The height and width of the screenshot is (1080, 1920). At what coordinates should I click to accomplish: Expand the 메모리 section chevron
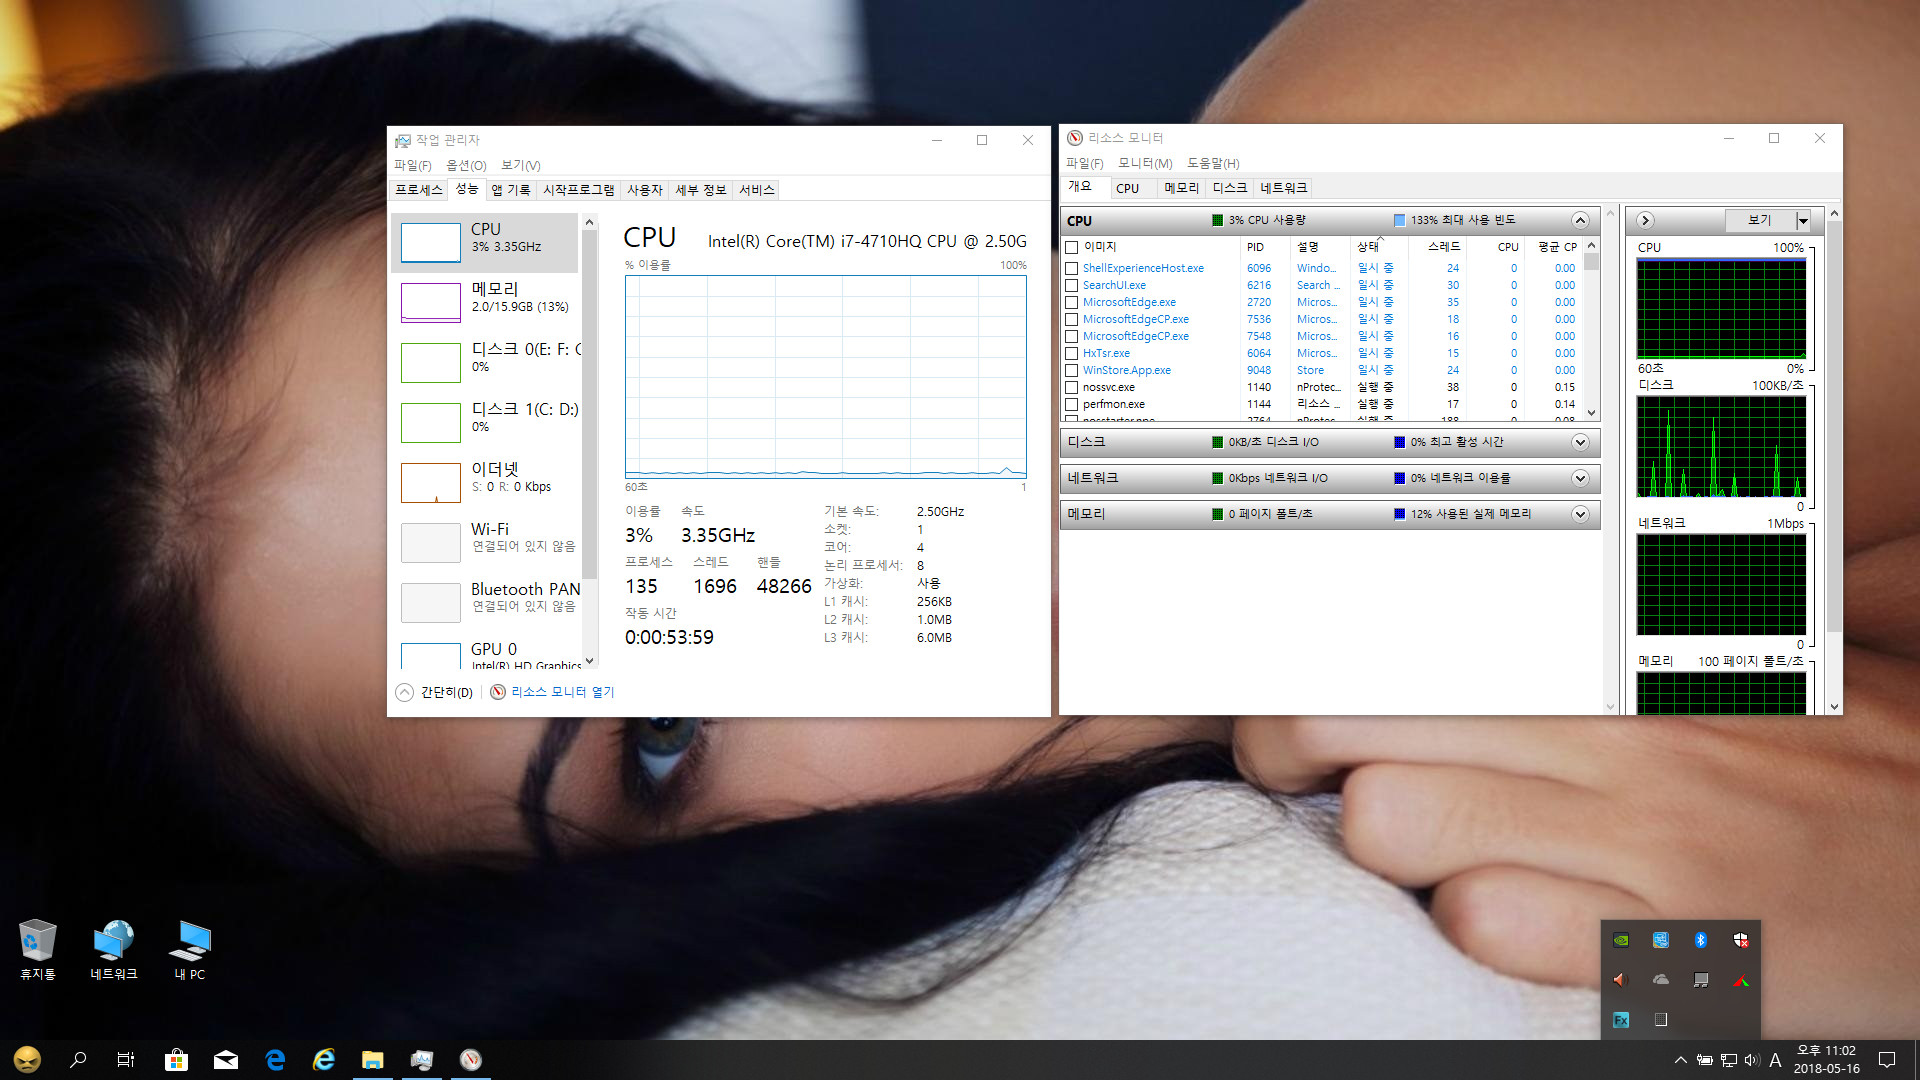pos(1580,514)
